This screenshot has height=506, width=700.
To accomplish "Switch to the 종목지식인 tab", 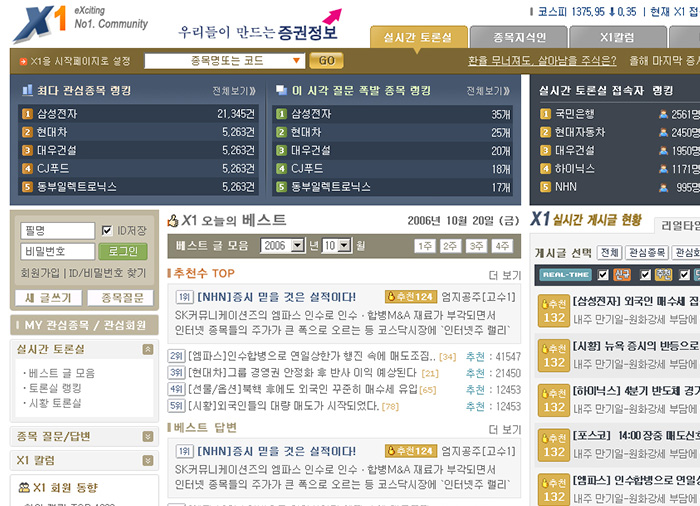I will [x=519, y=38].
